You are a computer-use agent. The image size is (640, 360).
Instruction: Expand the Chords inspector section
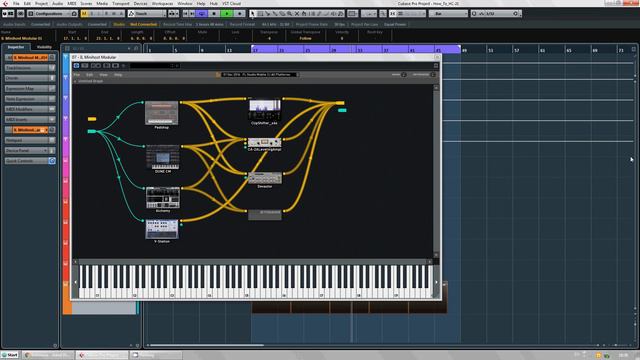click(x=30, y=78)
